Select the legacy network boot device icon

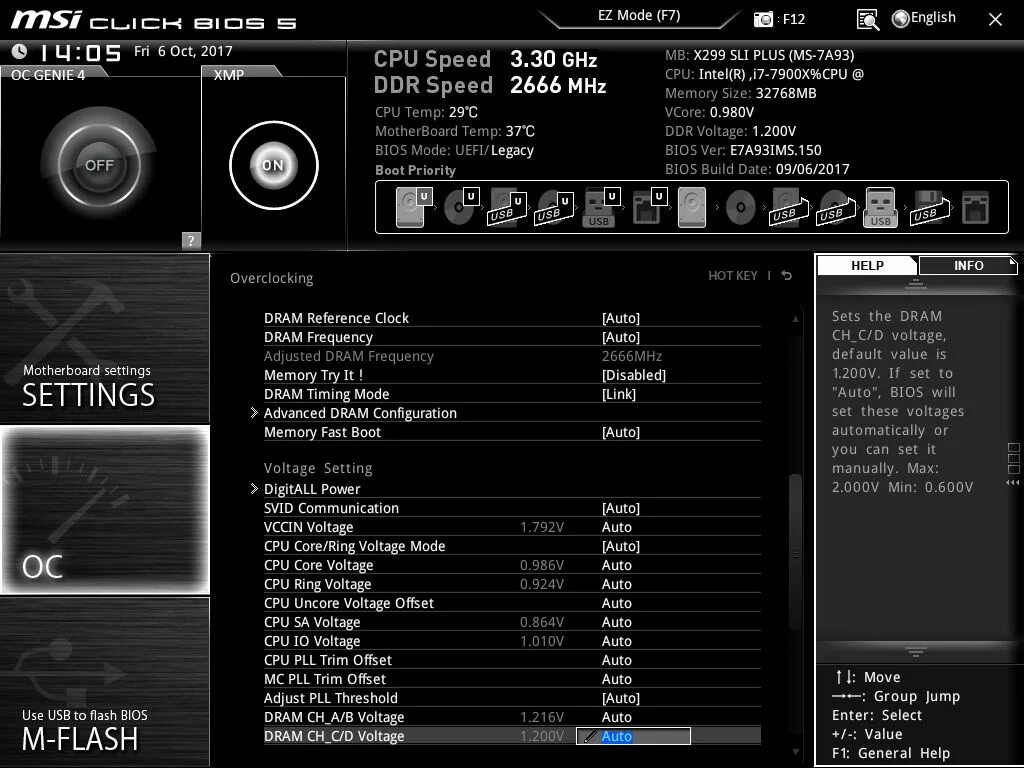tap(976, 208)
